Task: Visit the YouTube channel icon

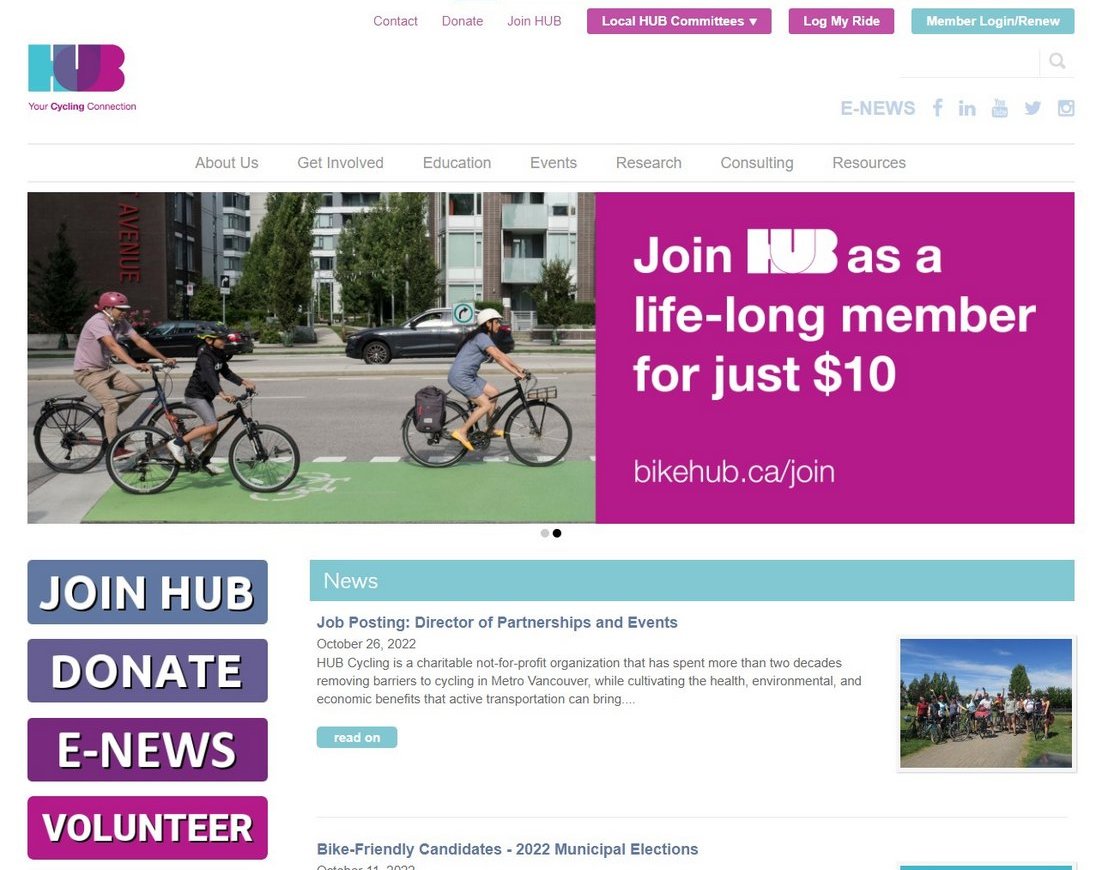Action: 999,108
